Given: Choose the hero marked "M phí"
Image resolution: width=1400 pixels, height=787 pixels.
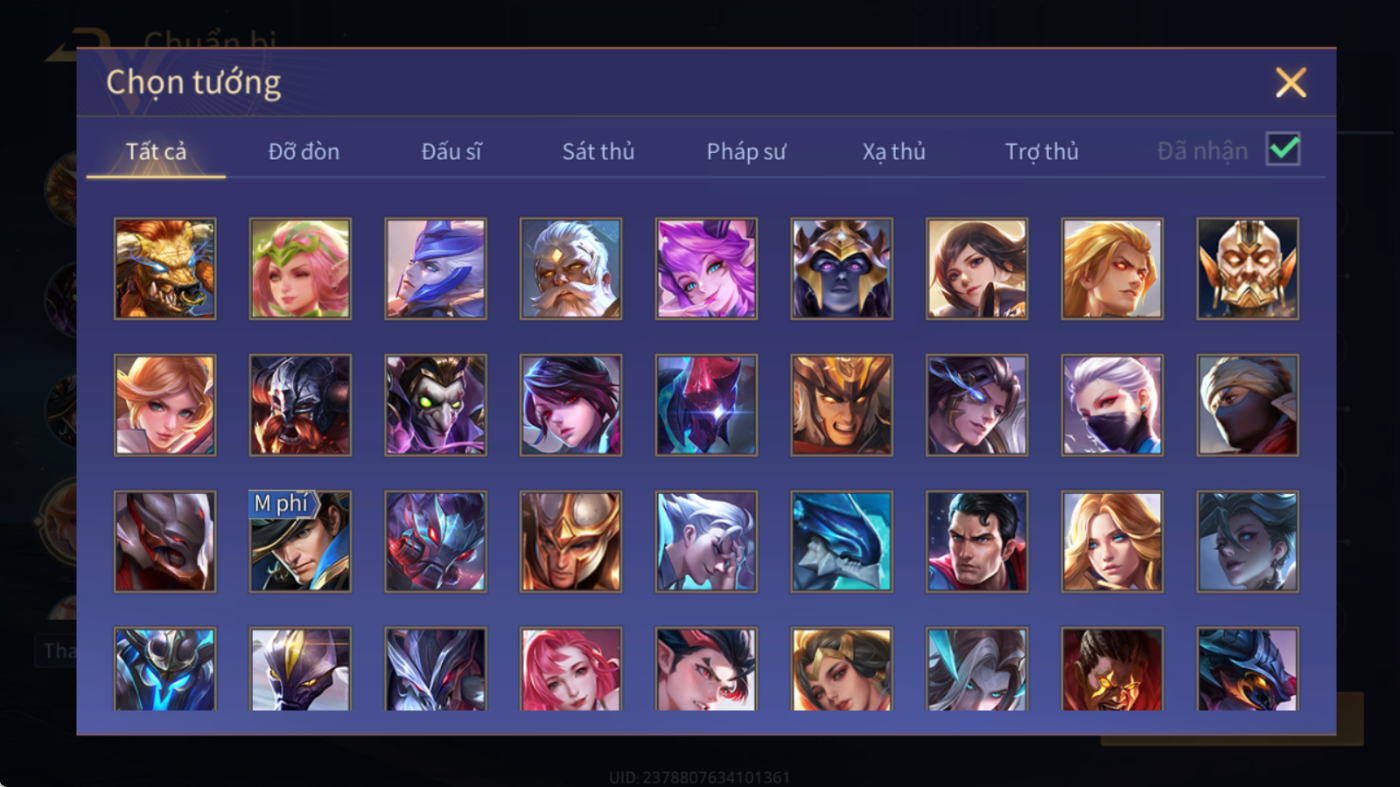Looking at the screenshot, I should point(300,541).
